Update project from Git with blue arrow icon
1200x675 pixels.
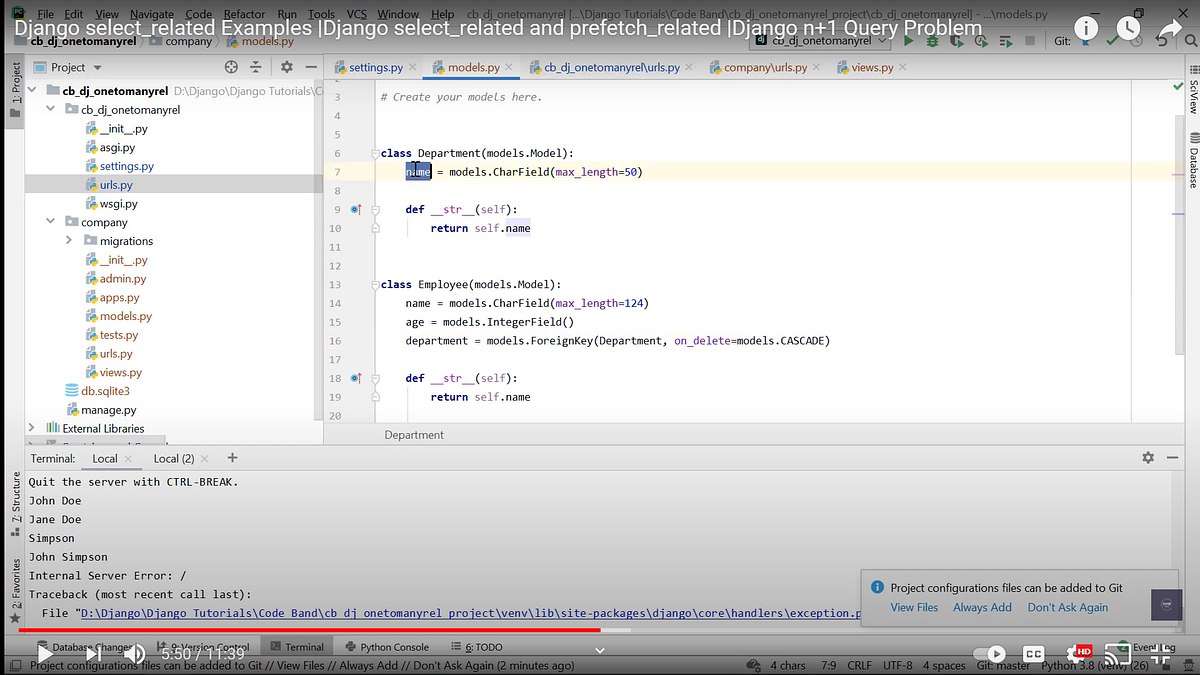1085,40
